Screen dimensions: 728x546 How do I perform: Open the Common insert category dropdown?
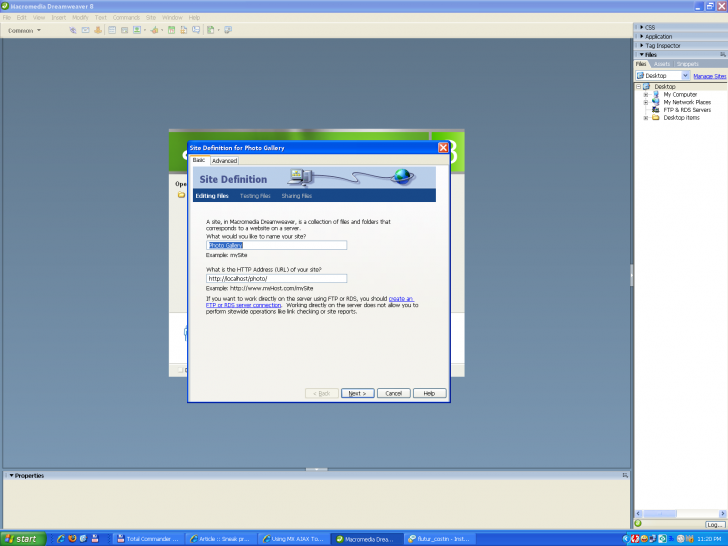[x=24, y=31]
